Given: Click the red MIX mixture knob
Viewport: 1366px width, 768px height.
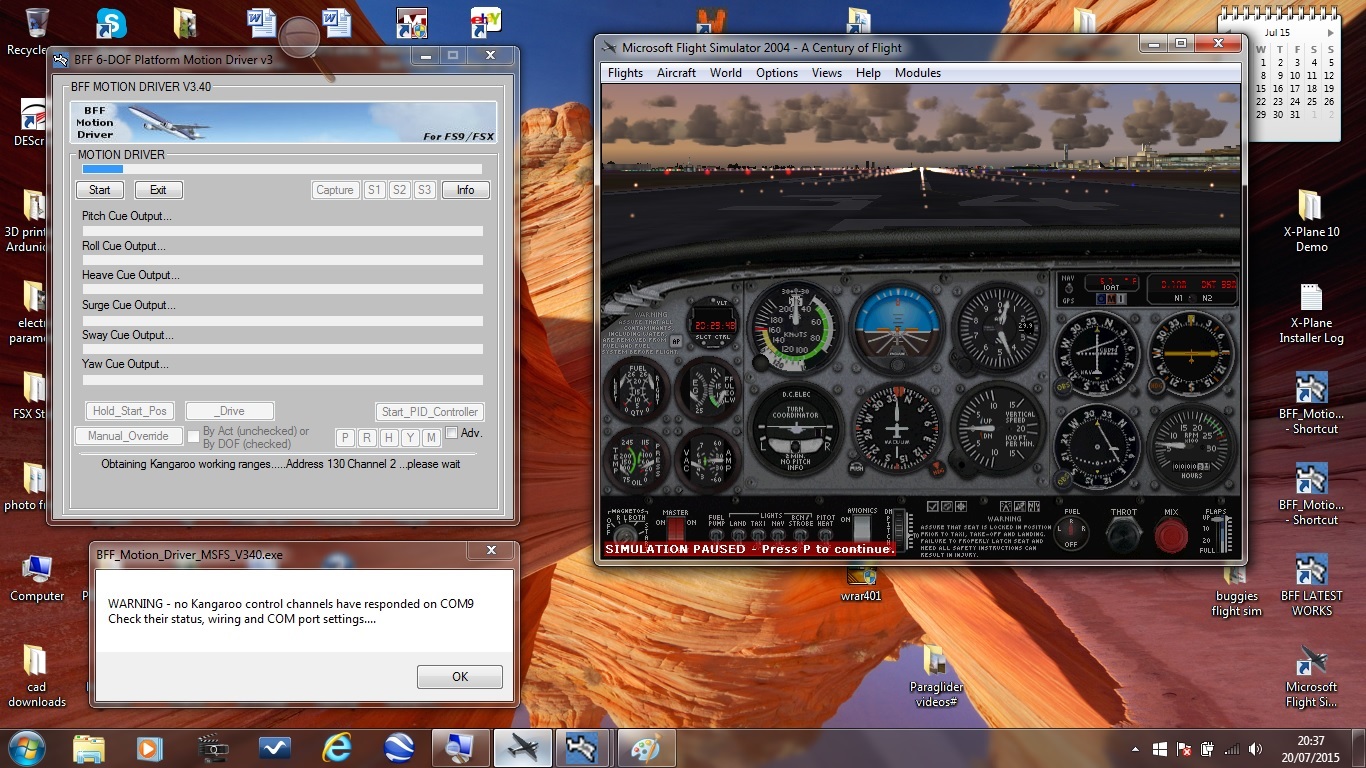Looking at the screenshot, I should 1171,534.
